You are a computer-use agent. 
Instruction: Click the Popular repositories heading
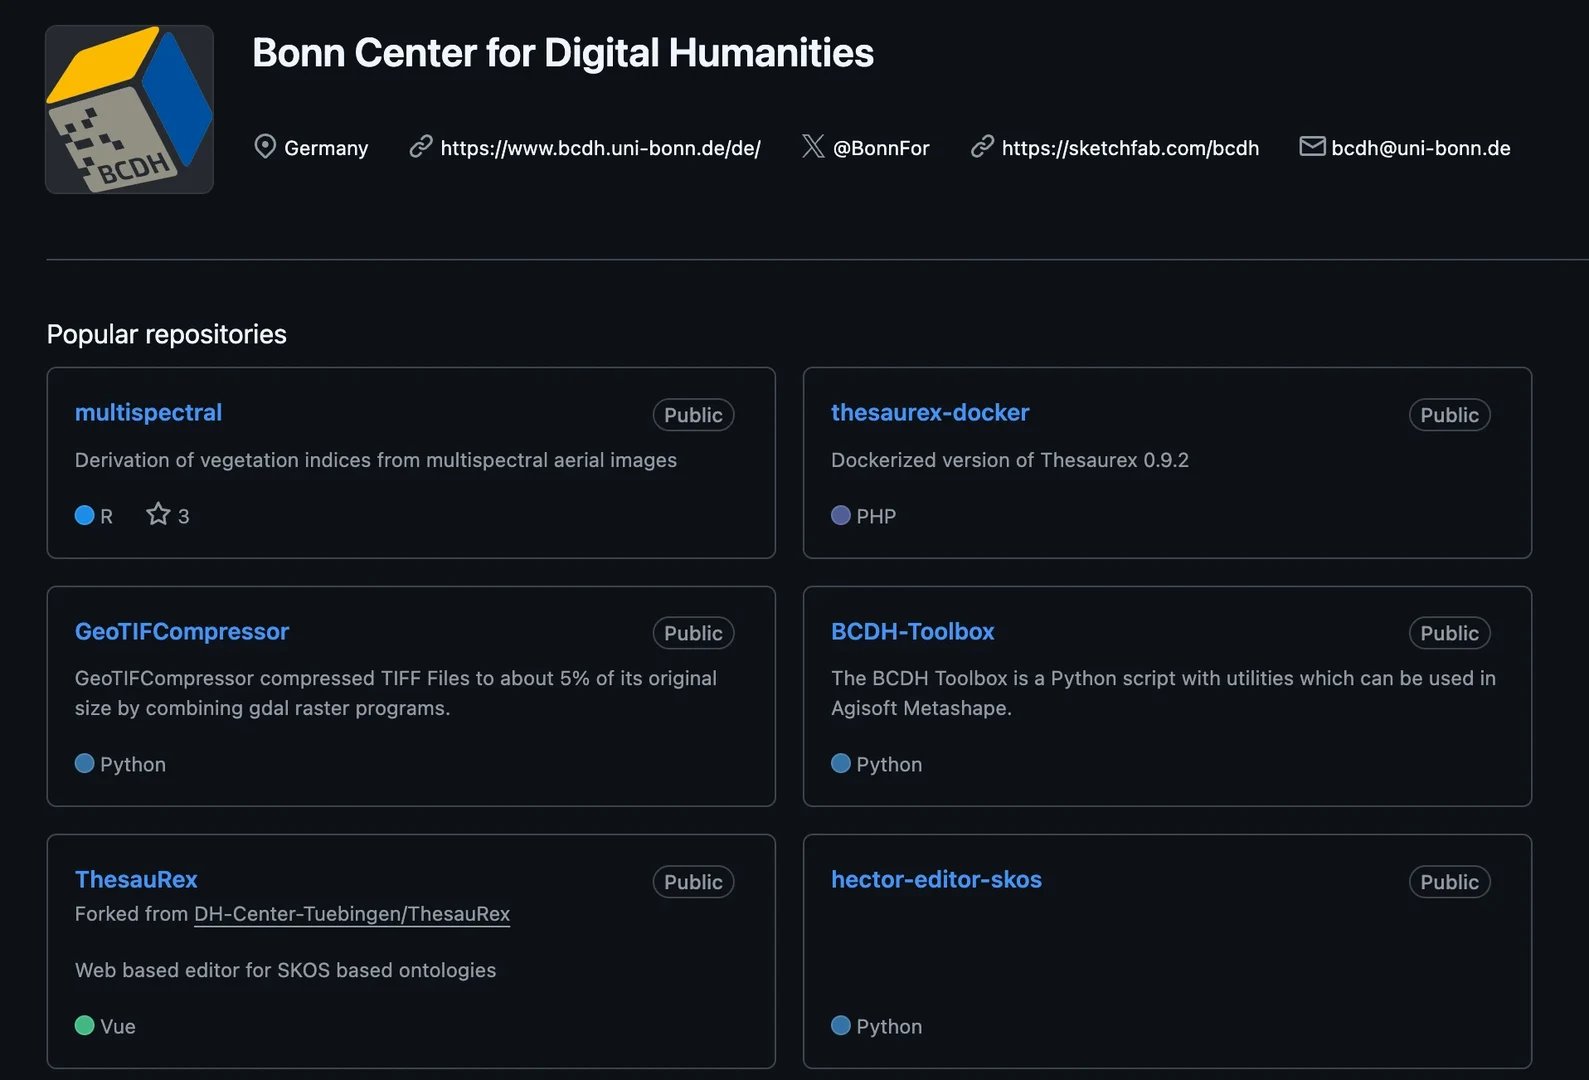coord(167,334)
